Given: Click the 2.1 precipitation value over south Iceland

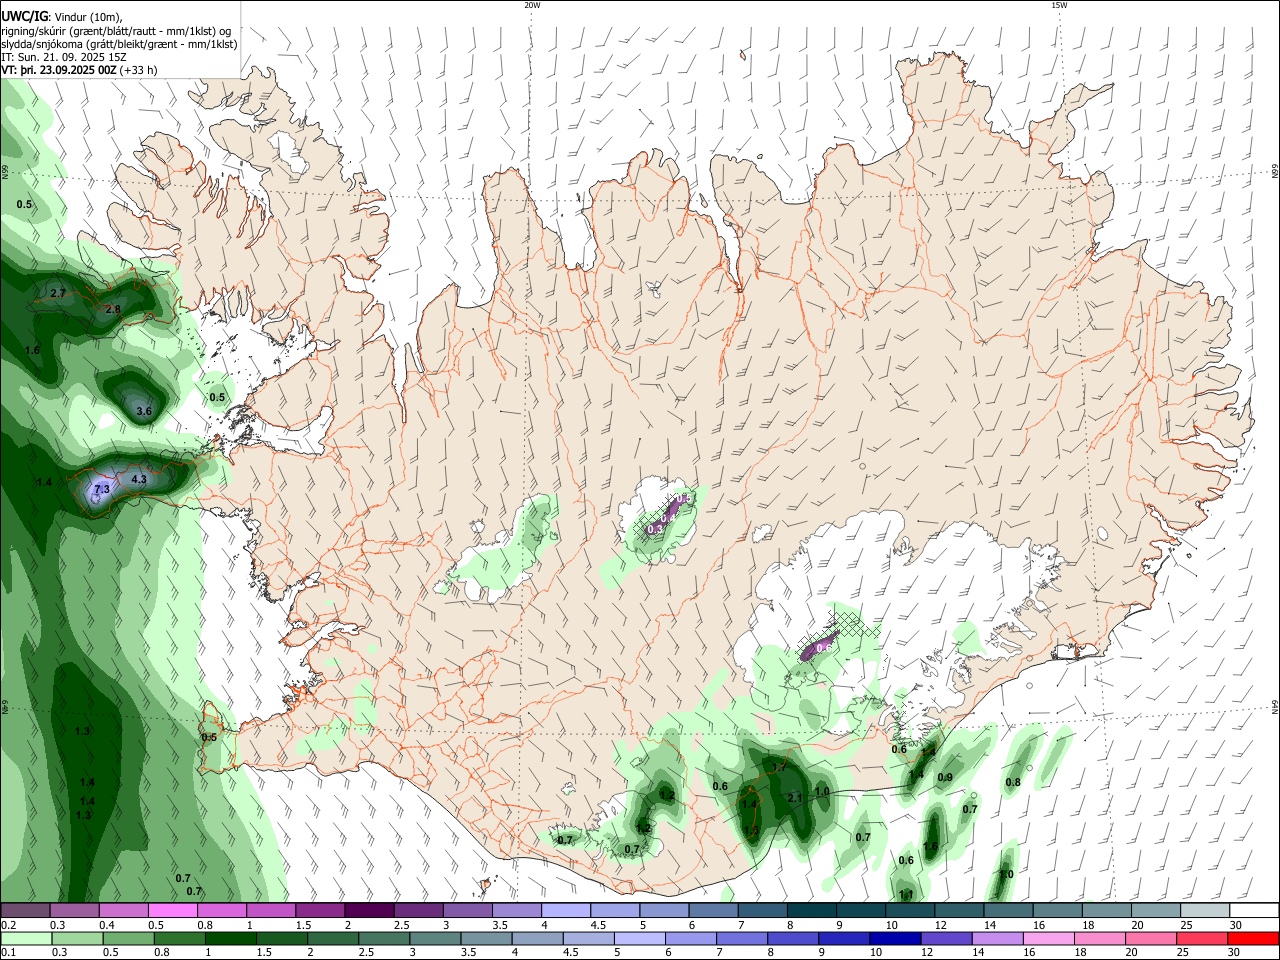Looking at the screenshot, I should click(x=795, y=798).
